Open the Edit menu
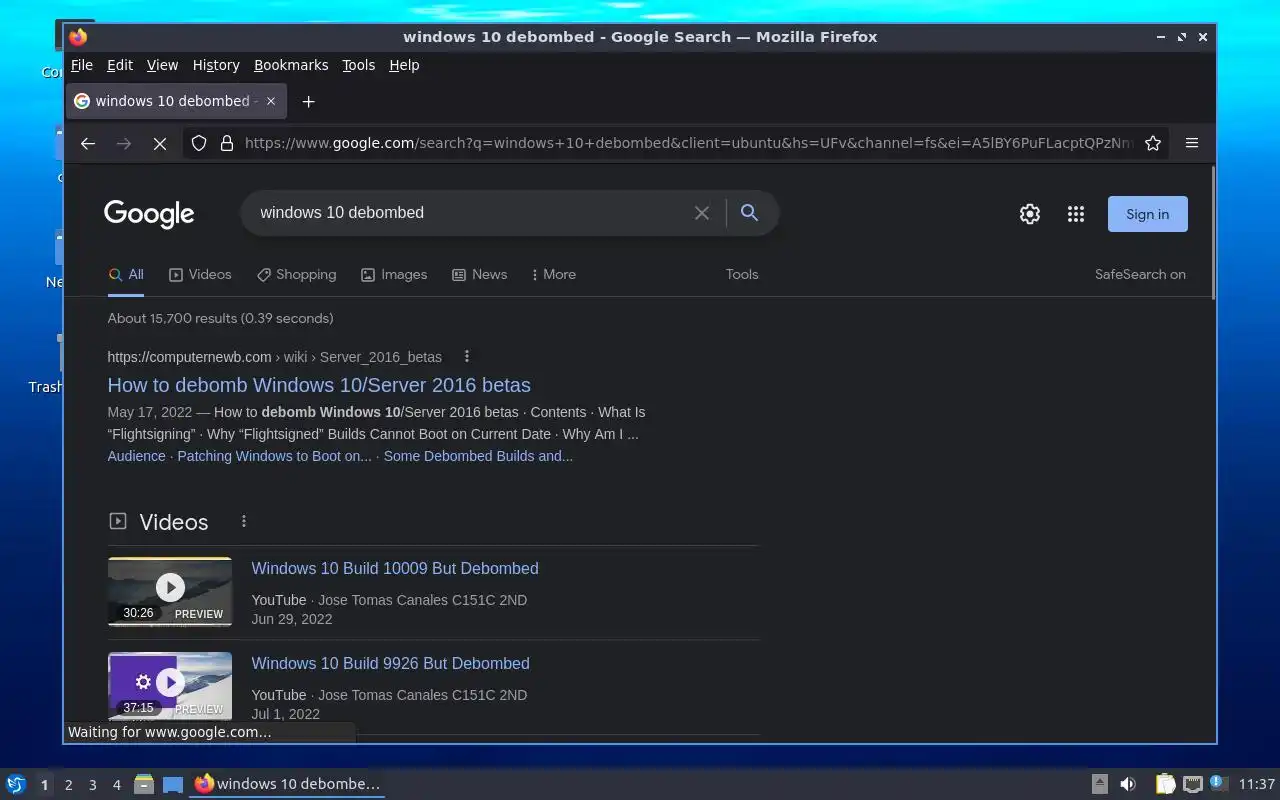The height and width of the screenshot is (800, 1280). click(x=120, y=65)
